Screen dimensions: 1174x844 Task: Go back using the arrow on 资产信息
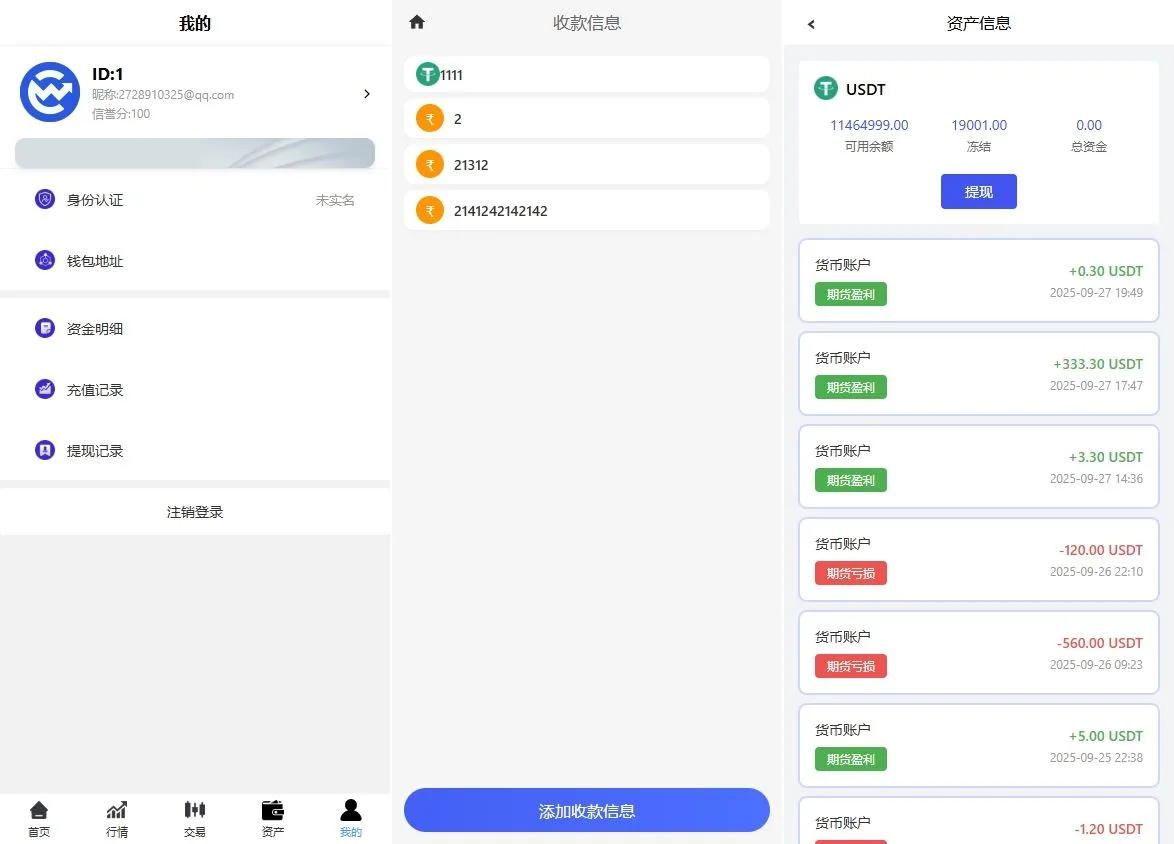tap(811, 23)
